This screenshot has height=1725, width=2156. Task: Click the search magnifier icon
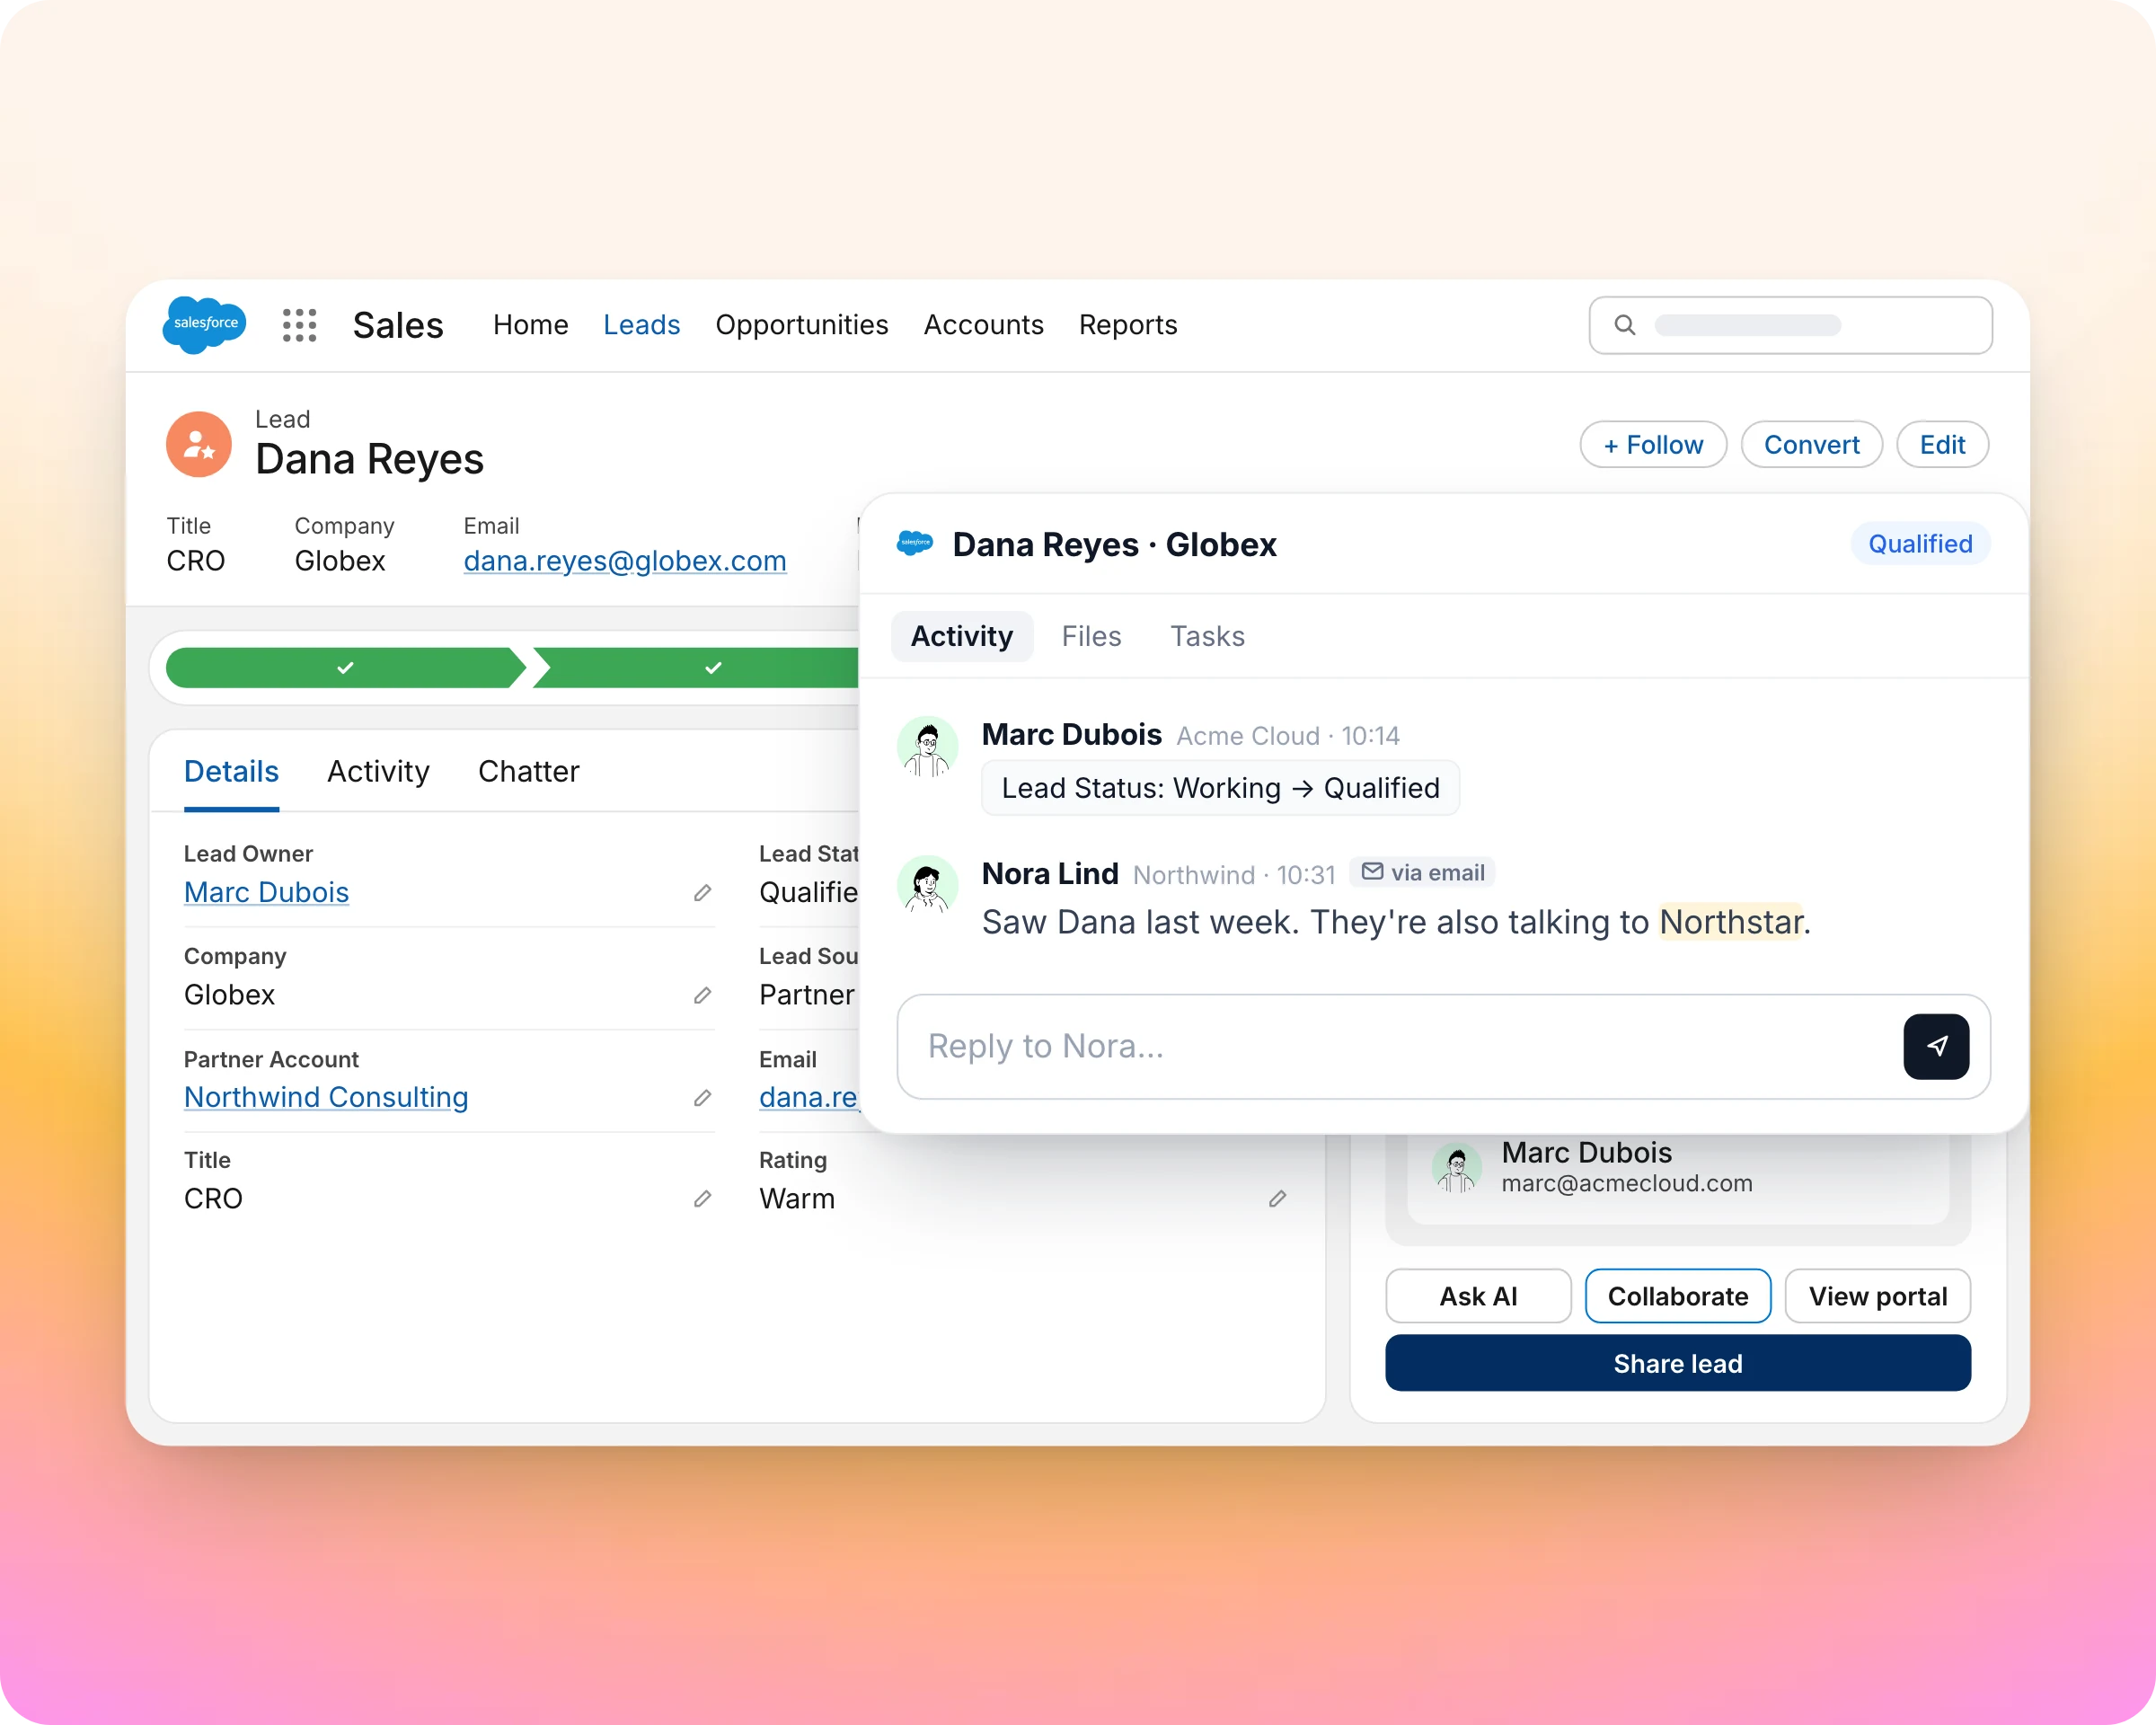(x=1625, y=325)
